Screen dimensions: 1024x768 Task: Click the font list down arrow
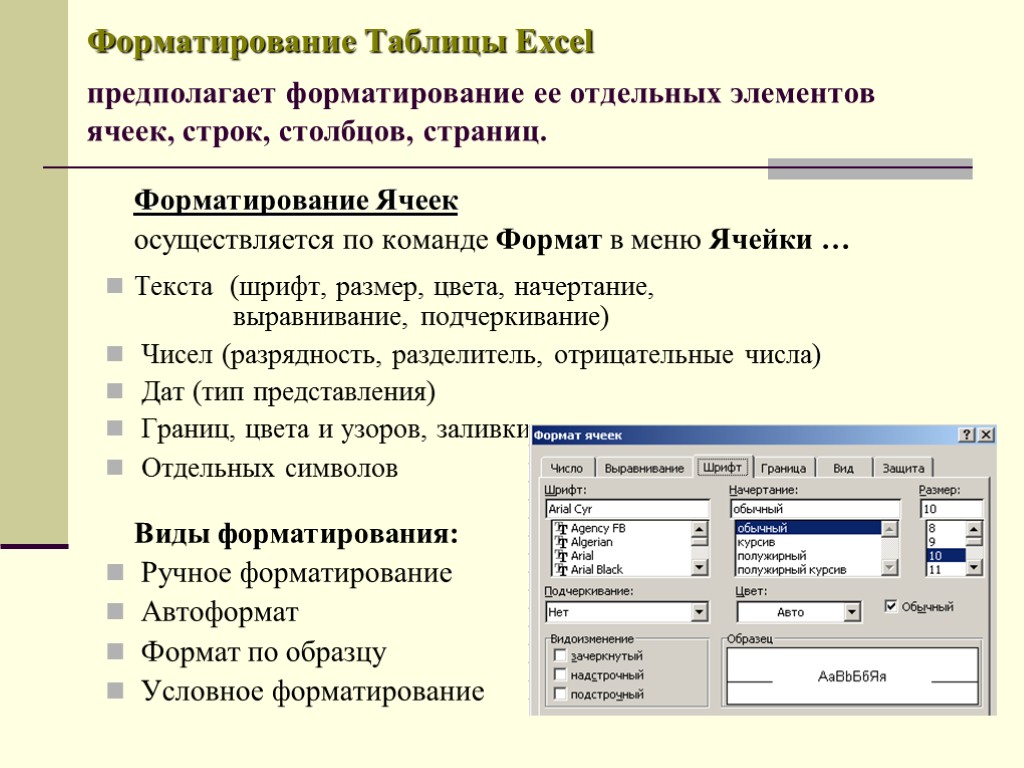699,568
